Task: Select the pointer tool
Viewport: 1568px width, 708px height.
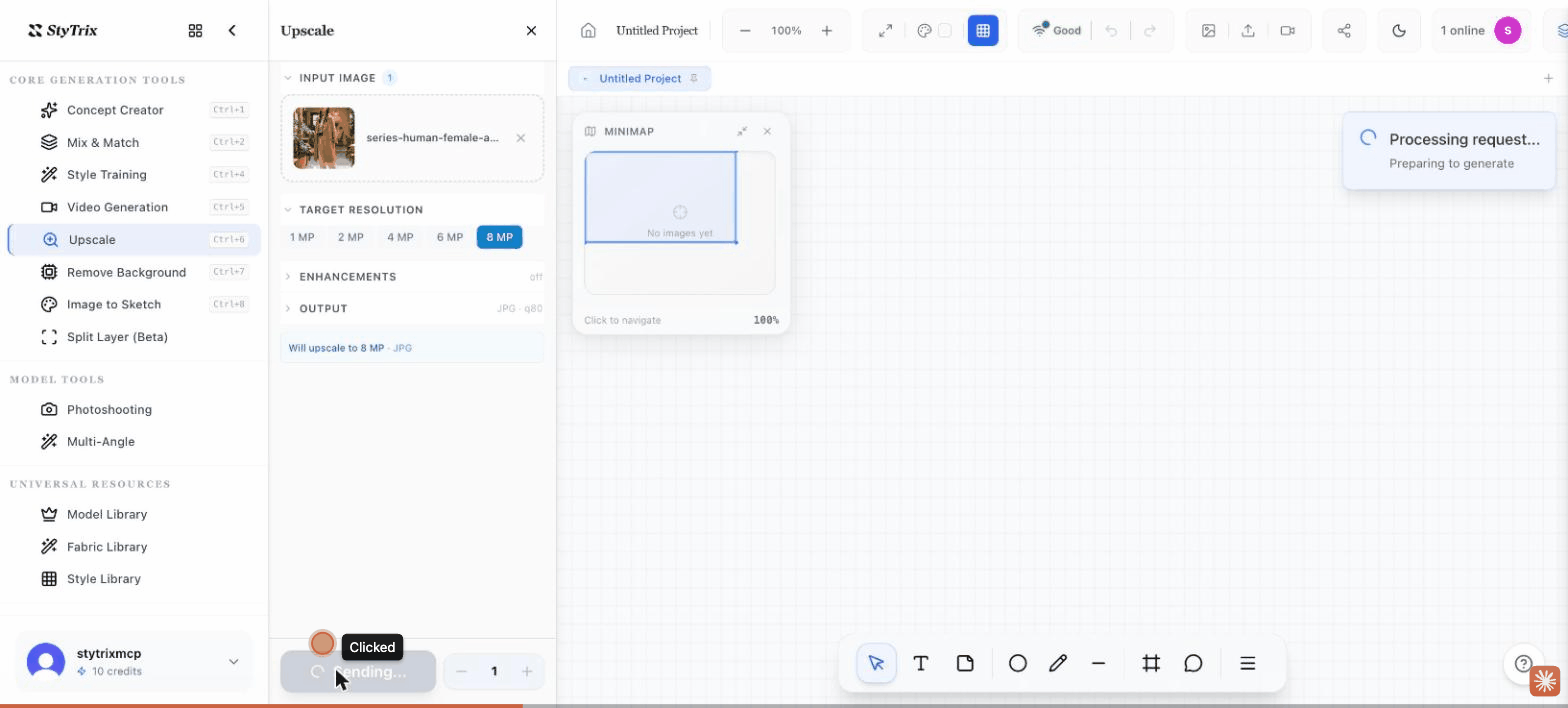Action: coord(877,663)
